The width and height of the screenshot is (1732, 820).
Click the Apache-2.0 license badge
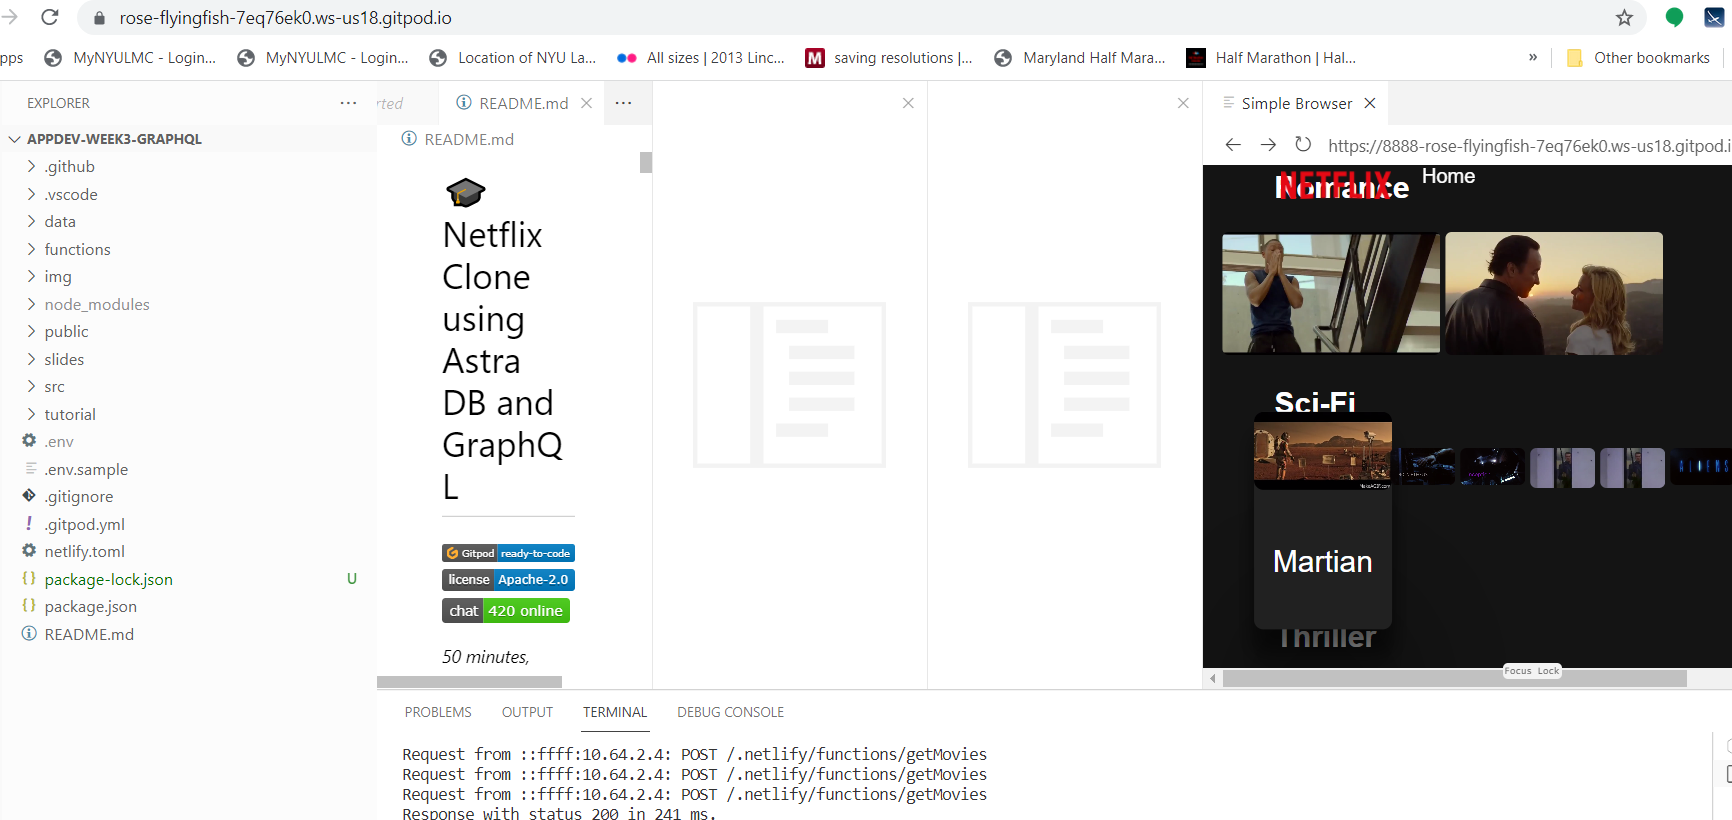click(x=508, y=580)
